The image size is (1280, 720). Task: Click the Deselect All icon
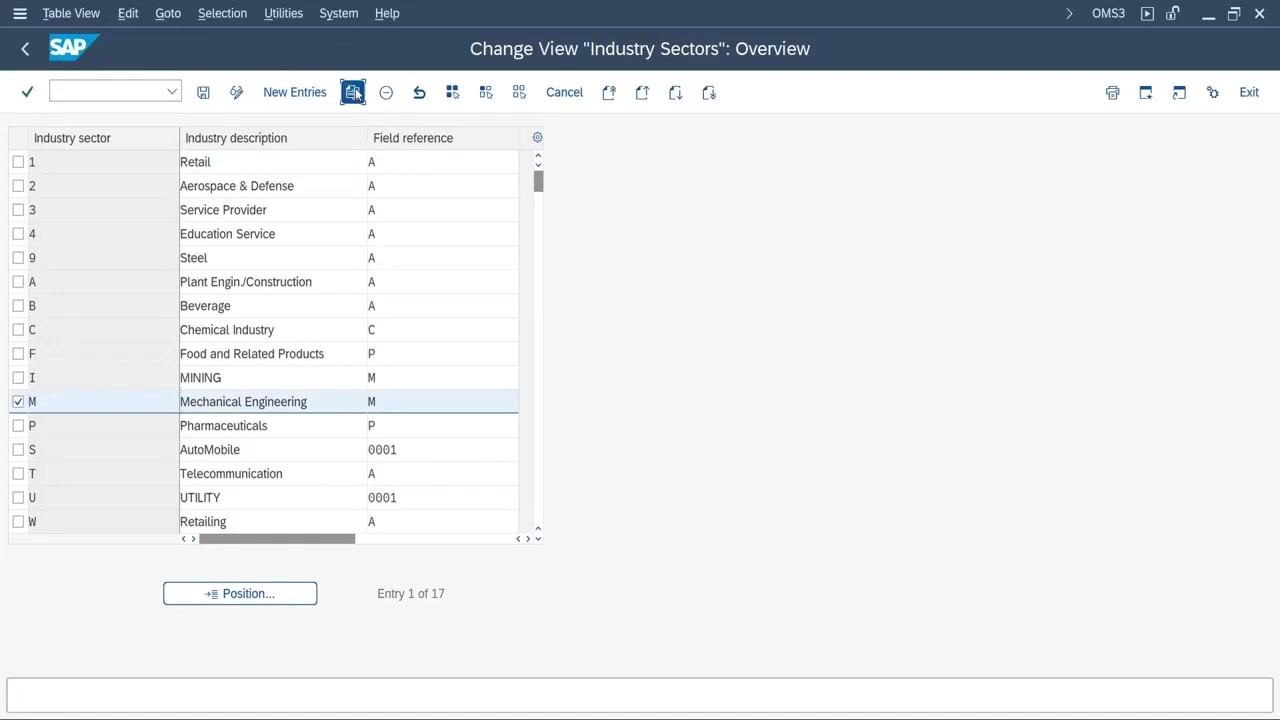coord(519,92)
